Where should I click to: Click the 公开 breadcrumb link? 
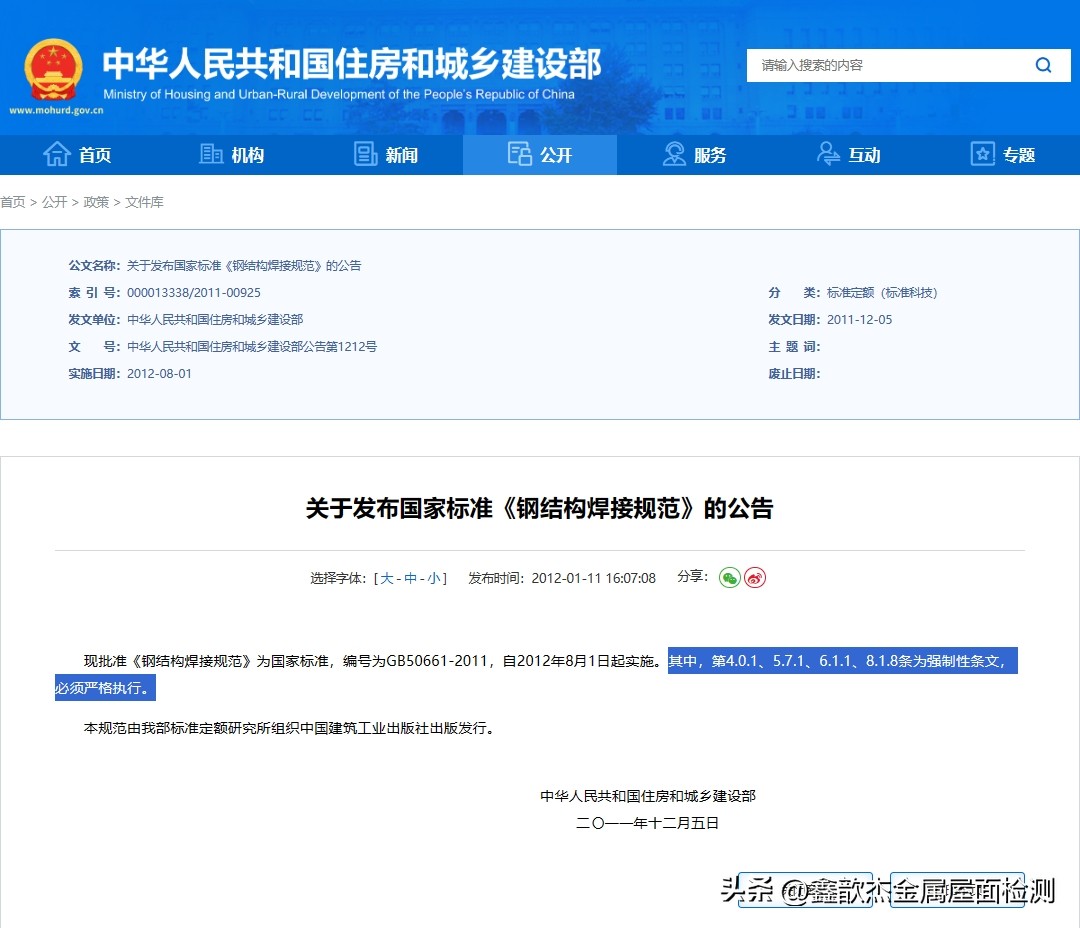point(55,202)
